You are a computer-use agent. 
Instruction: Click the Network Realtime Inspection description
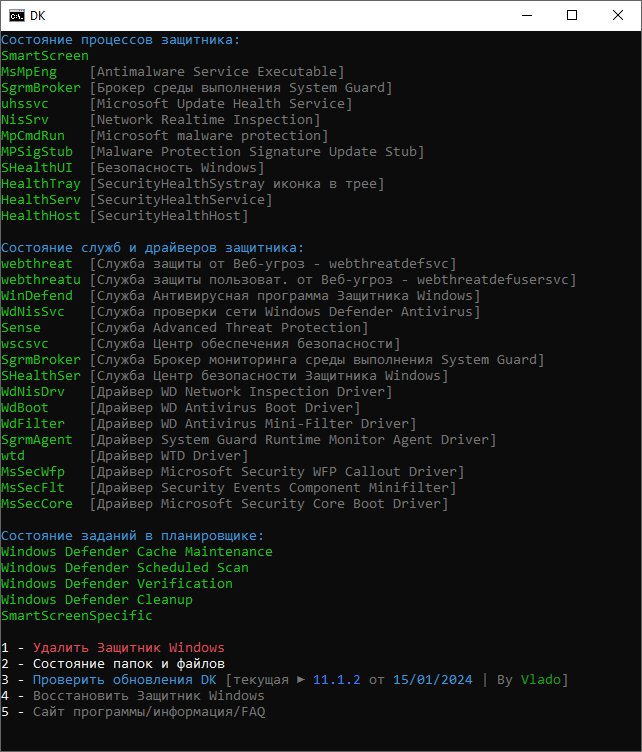[205, 120]
